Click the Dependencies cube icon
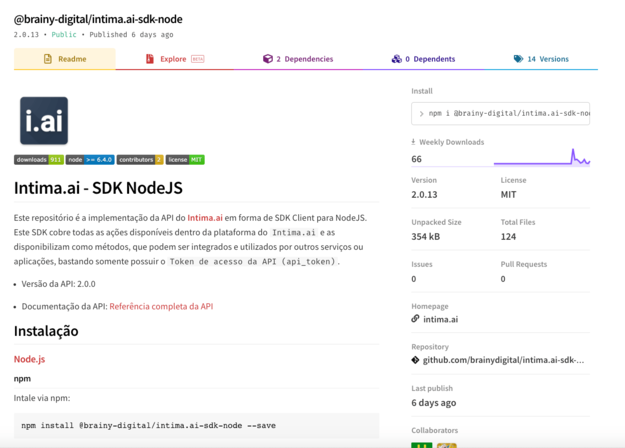The height and width of the screenshot is (448, 625). 267,59
